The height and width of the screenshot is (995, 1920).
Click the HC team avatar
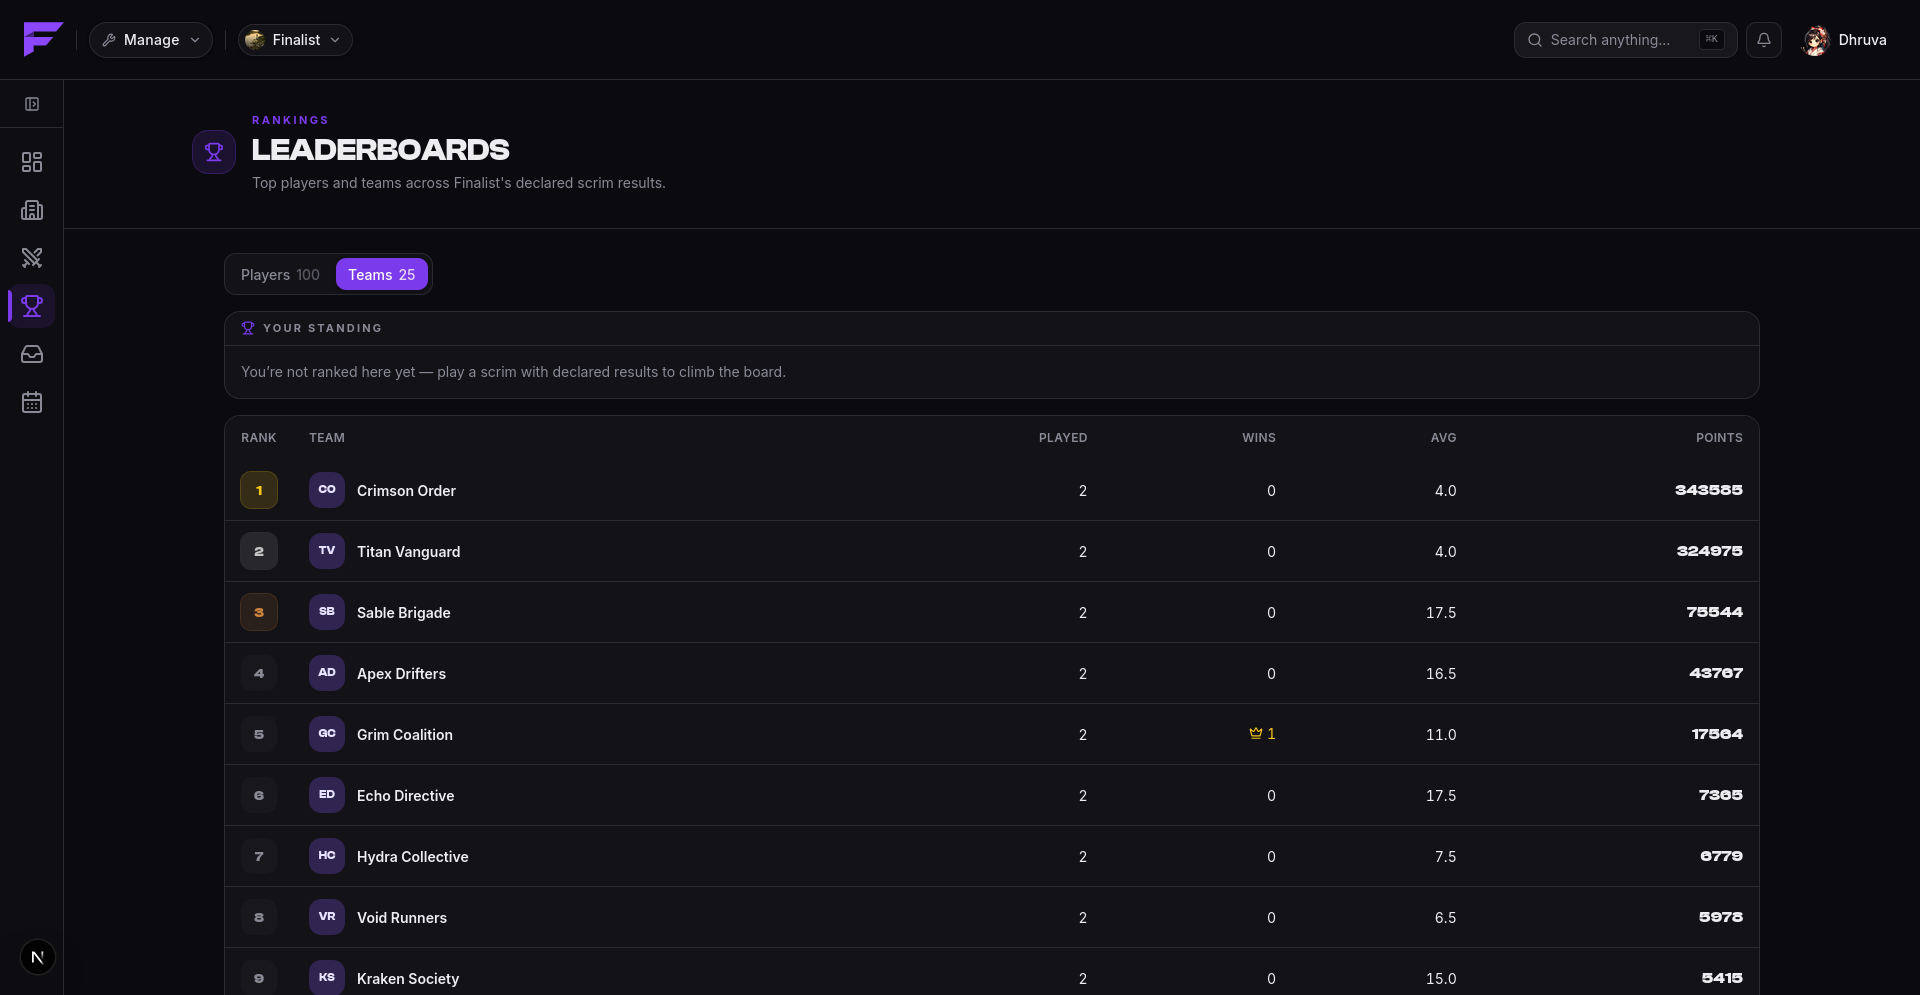[x=327, y=856]
